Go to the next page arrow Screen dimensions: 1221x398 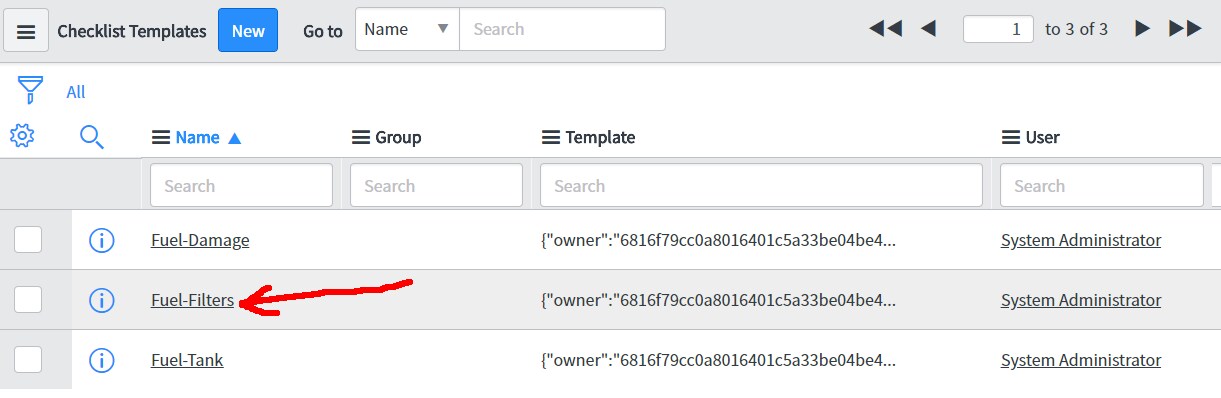(x=1142, y=29)
